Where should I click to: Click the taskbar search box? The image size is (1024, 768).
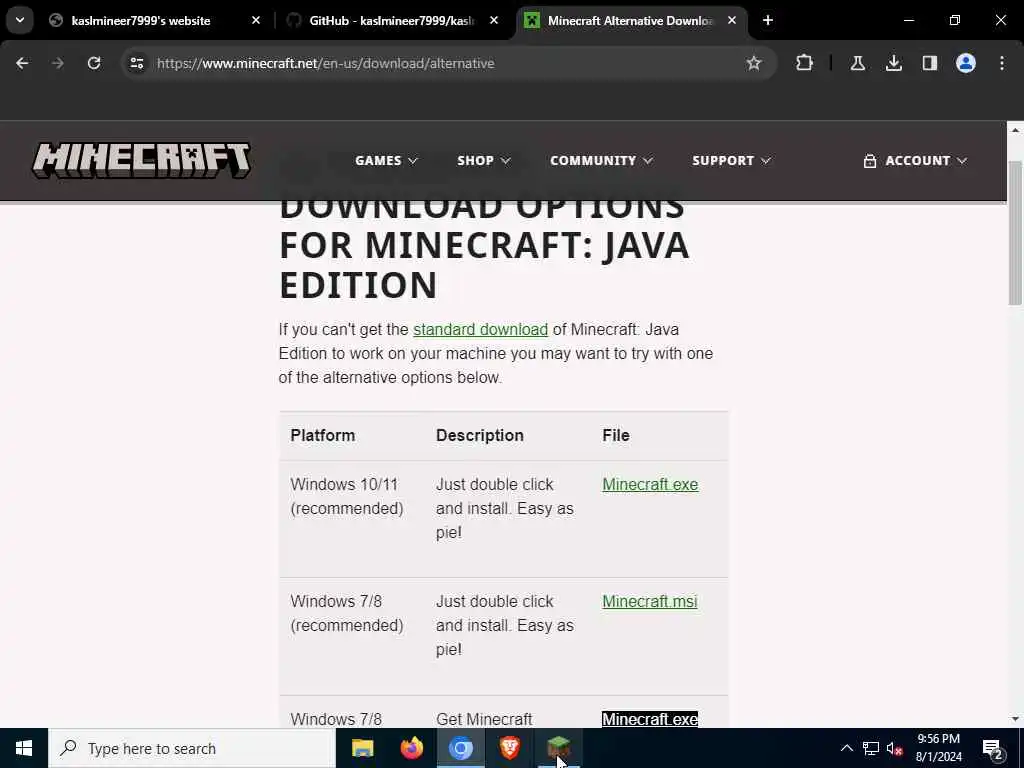[x=192, y=748]
